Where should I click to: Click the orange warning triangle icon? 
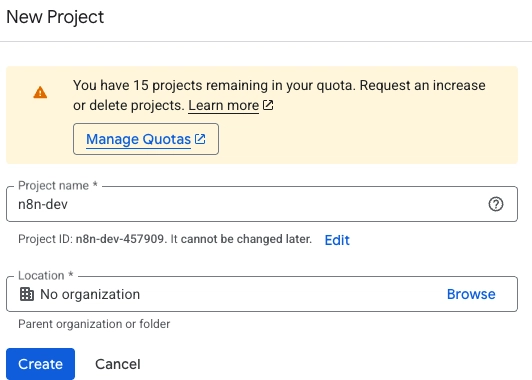40,92
